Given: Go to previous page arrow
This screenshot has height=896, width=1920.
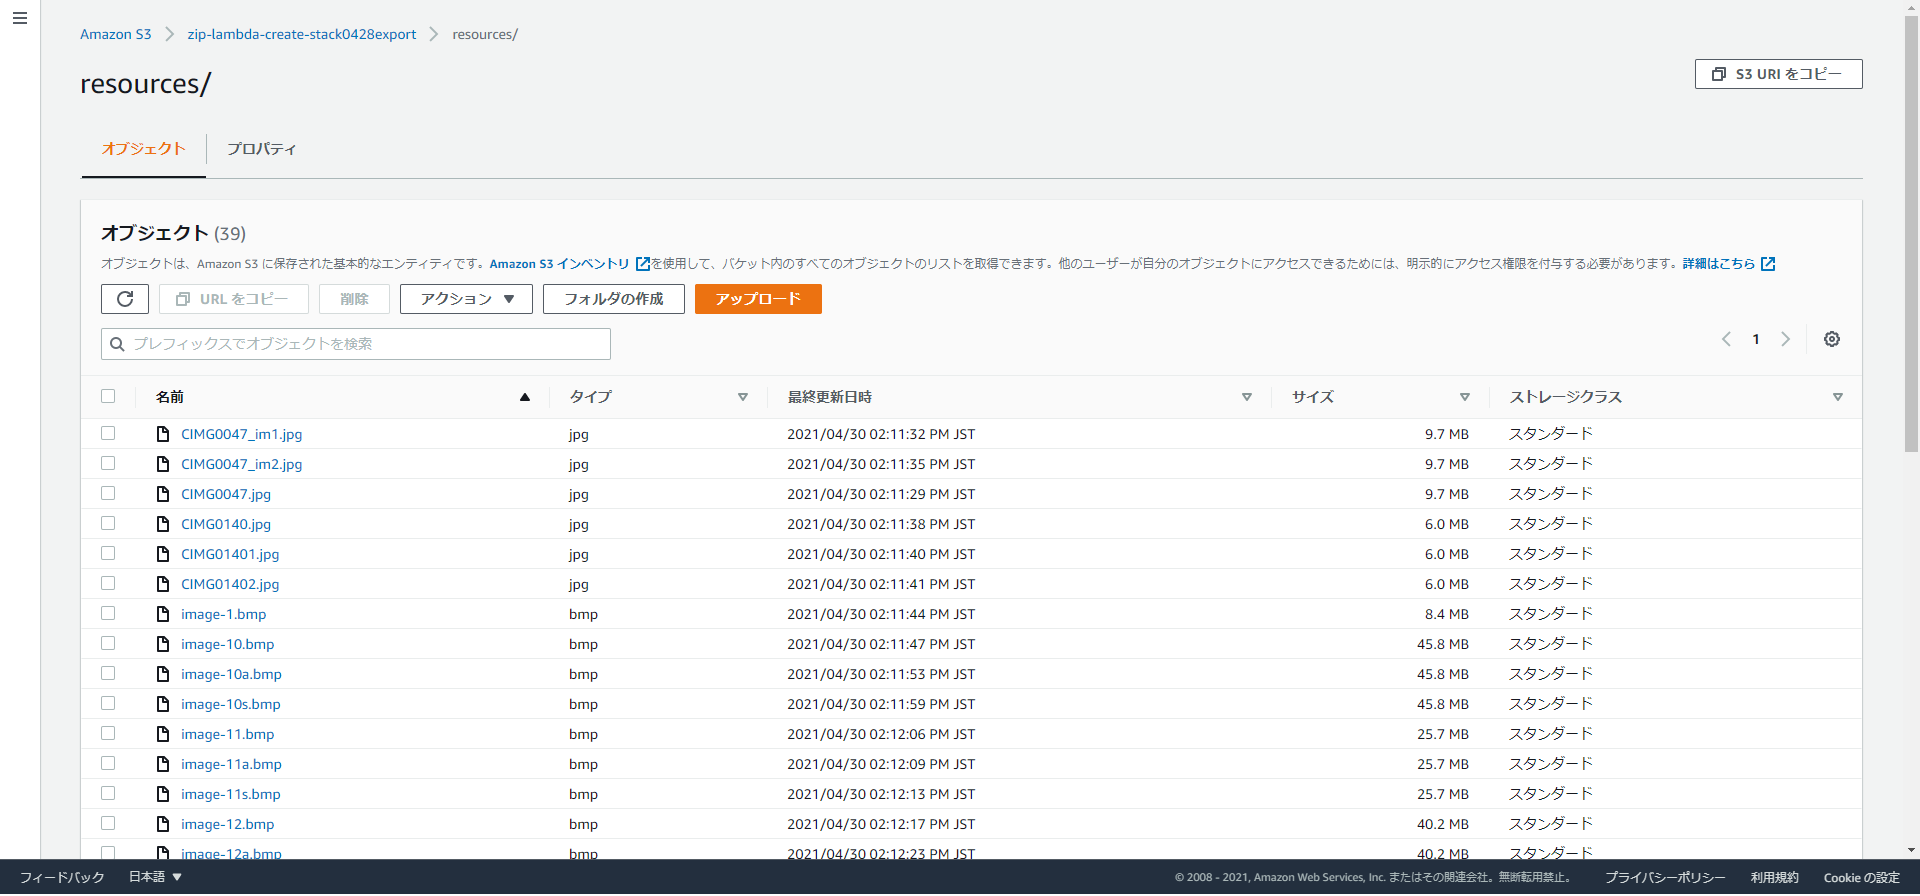Looking at the screenshot, I should 1726,339.
